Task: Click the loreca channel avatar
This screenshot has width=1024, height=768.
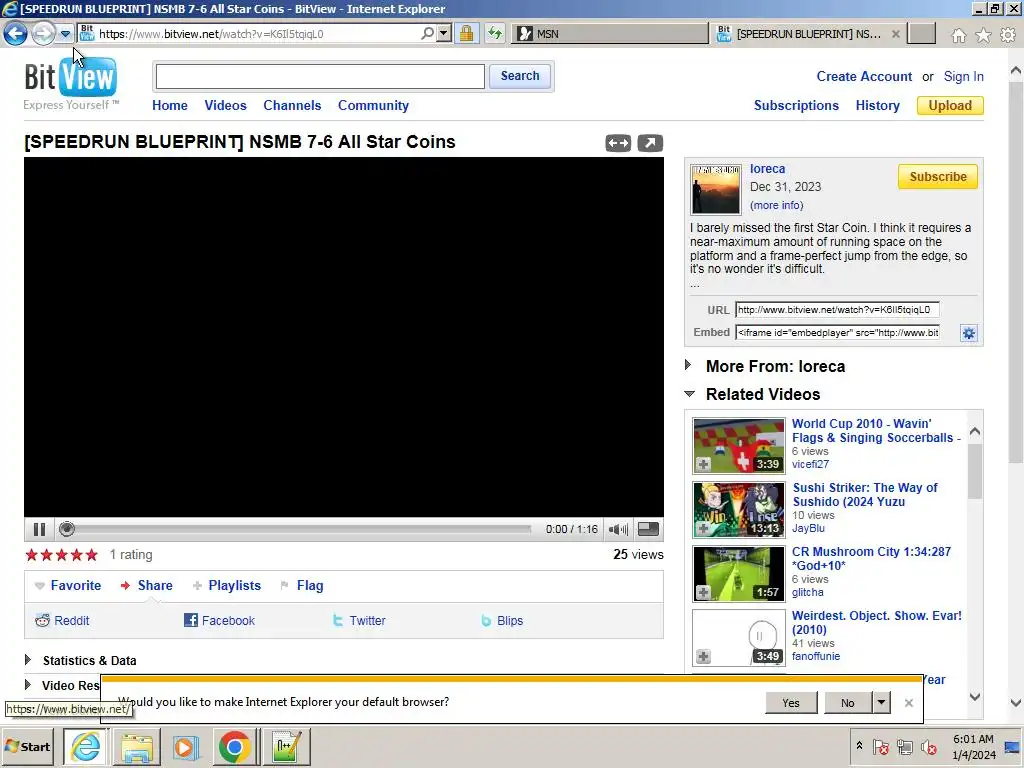Action: [716, 189]
